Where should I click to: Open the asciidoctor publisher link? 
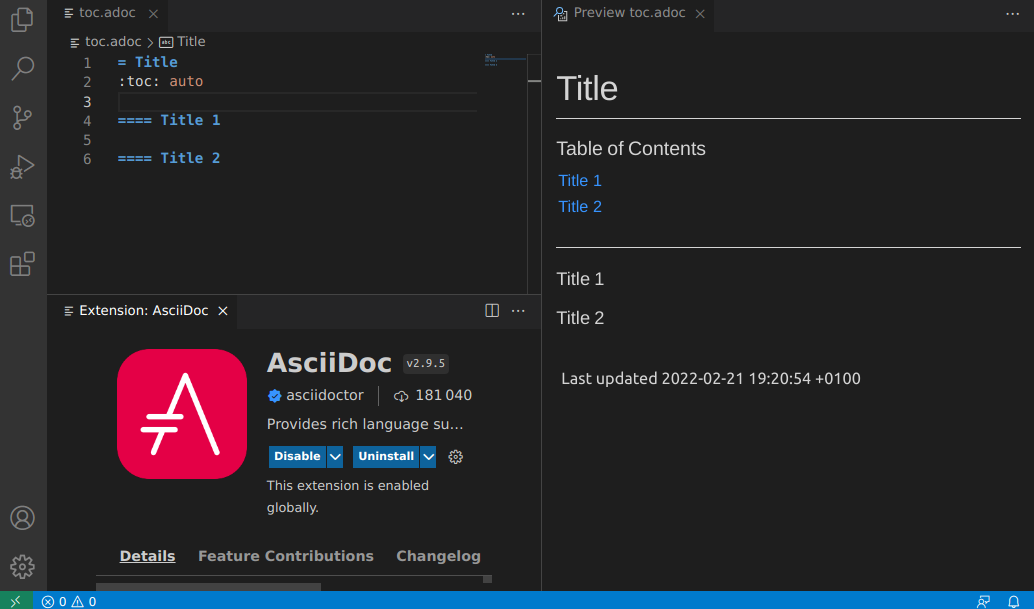tap(324, 395)
